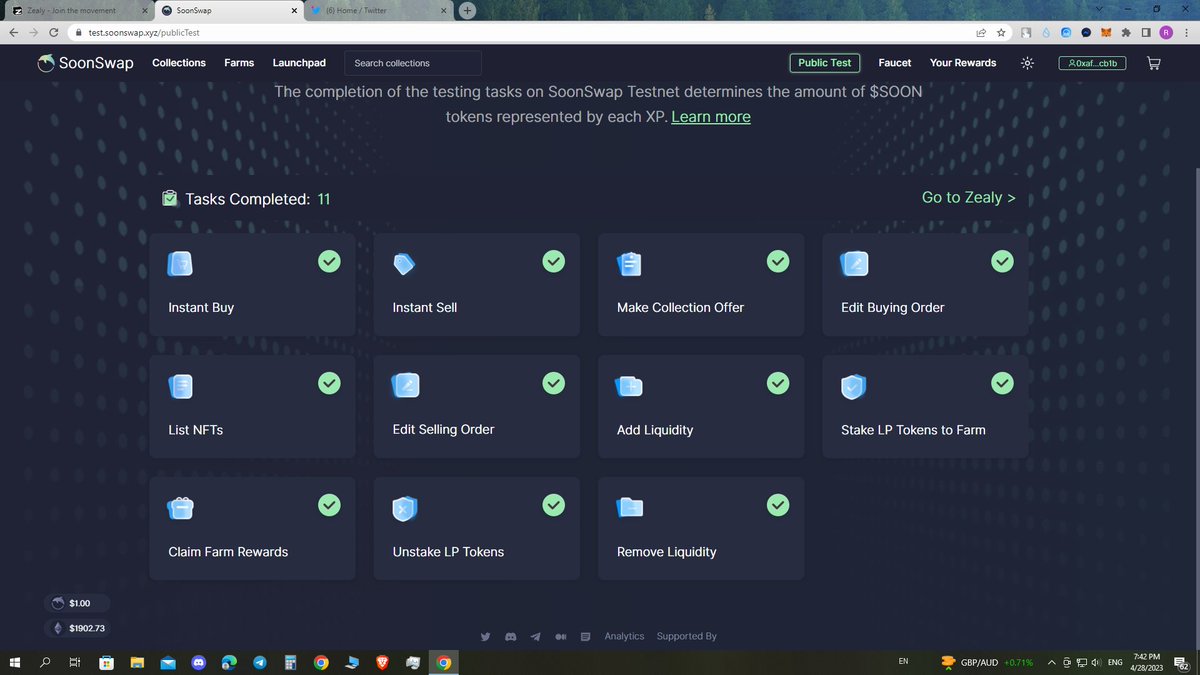Image resolution: width=1200 pixels, height=675 pixels.
Task: Click the Add Liquidity folder icon
Action: [x=630, y=386]
